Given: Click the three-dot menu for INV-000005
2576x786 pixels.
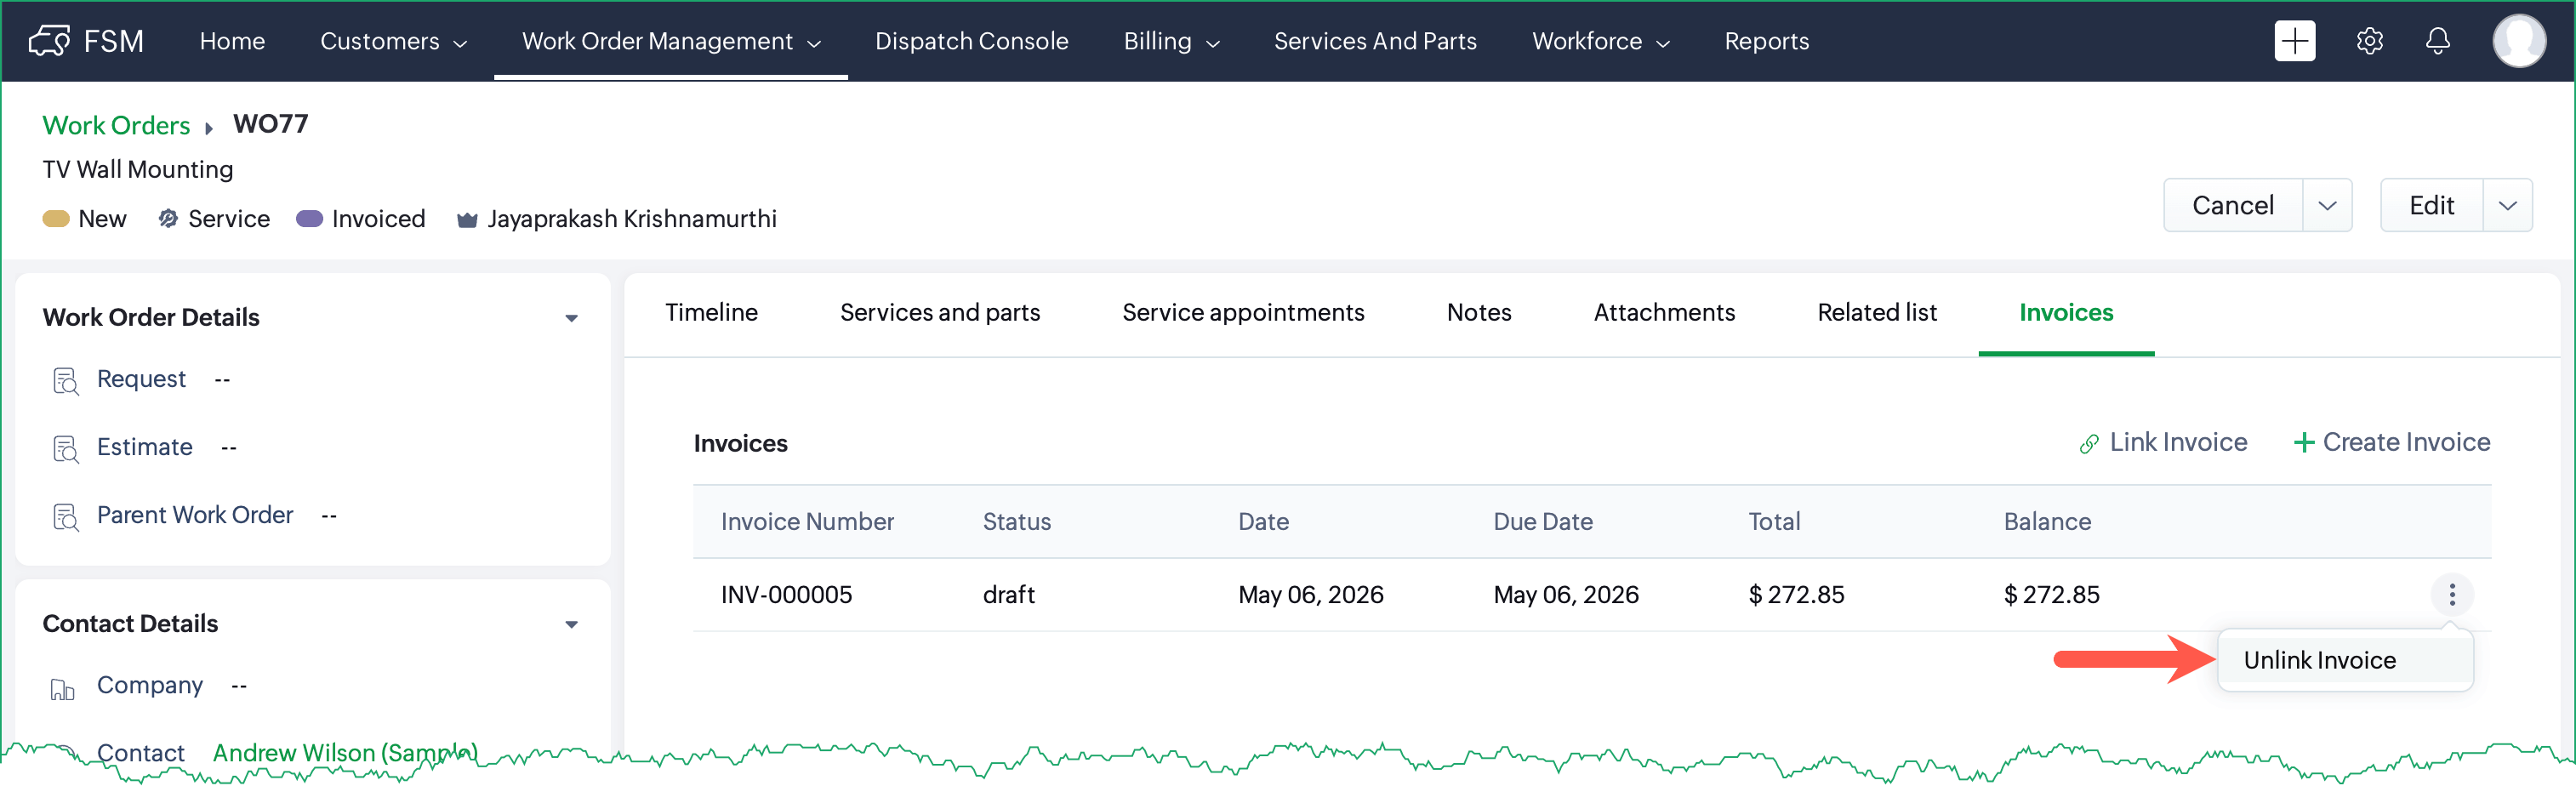Looking at the screenshot, I should coord(2452,595).
